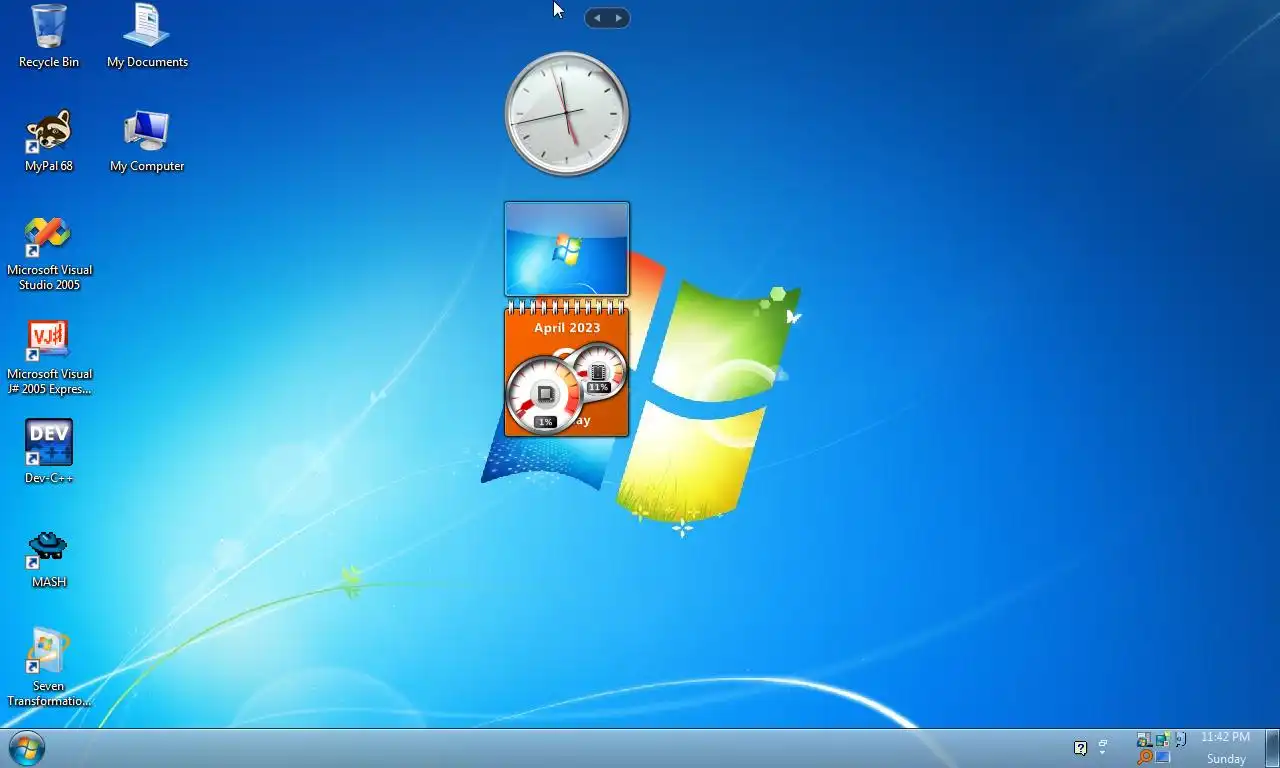Image resolution: width=1280 pixels, height=768 pixels.
Task: Click the right arrow on sidebar pager
Action: pos(619,18)
